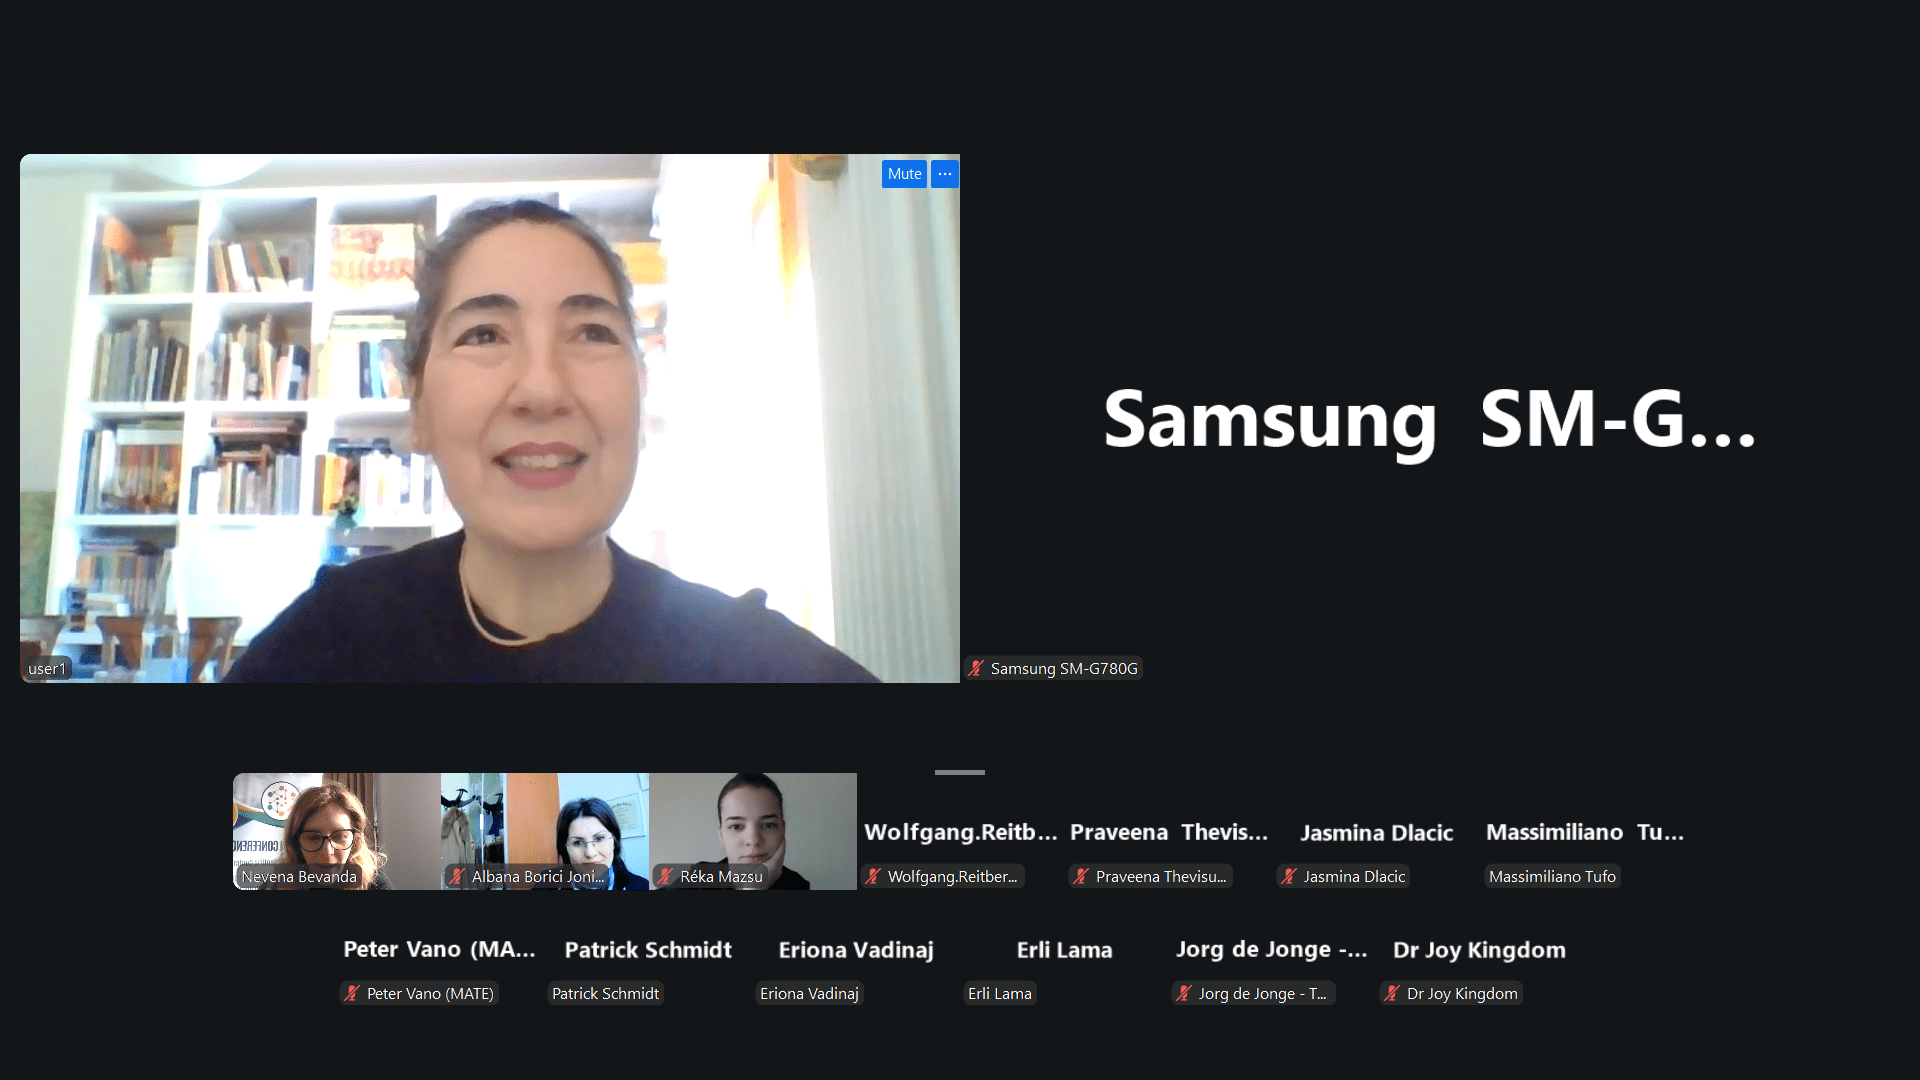Select the Patrick Schmidt participant tile
The height and width of the screenshot is (1080, 1920).
tap(648, 950)
